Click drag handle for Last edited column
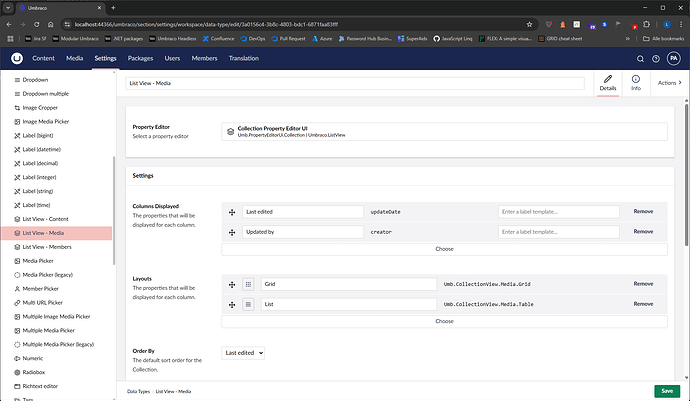 pos(232,212)
